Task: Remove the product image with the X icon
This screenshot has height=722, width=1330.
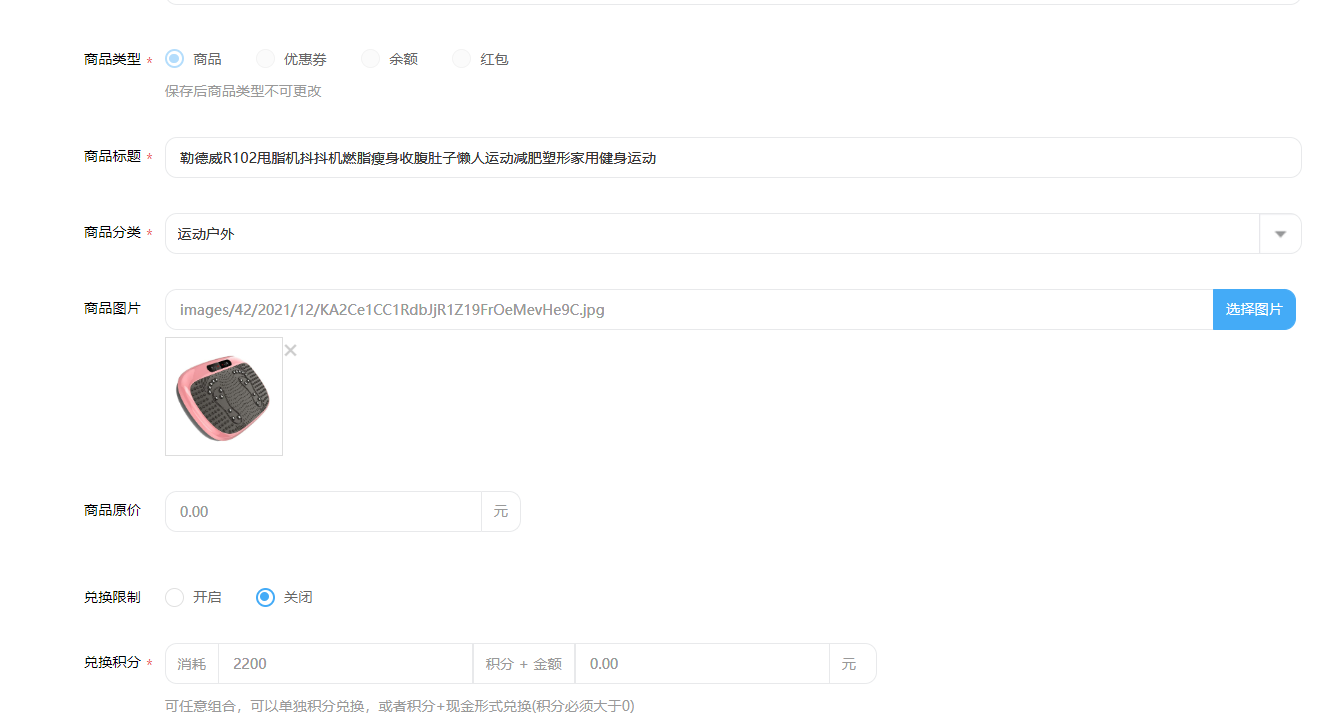Action: pyautogui.click(x=291, y=350)
